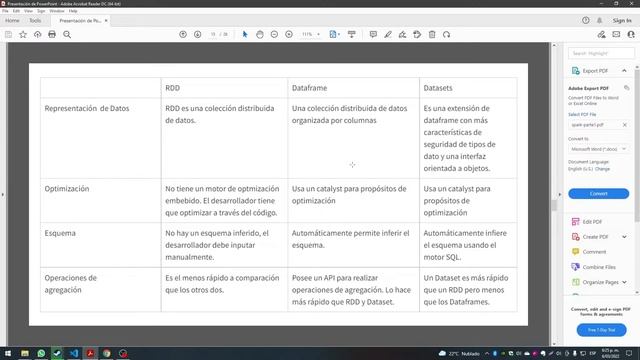
Task: Click the tools pane scrollbar
Action: pos(637,145)
